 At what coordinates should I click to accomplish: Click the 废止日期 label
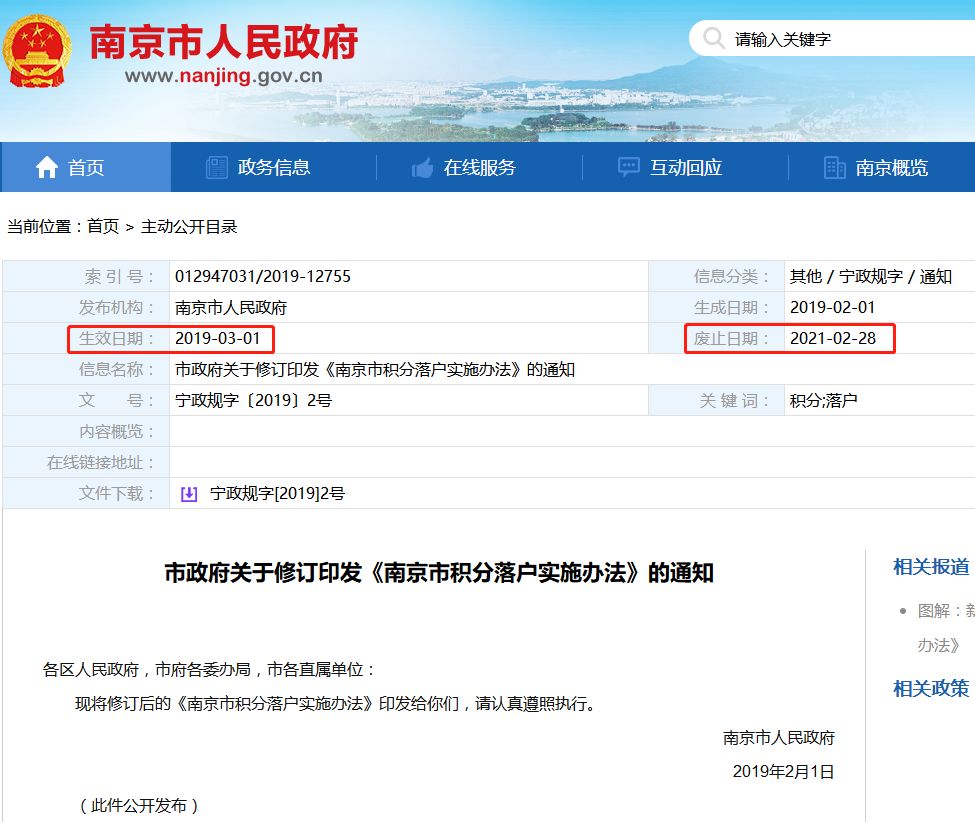[731, 338]
